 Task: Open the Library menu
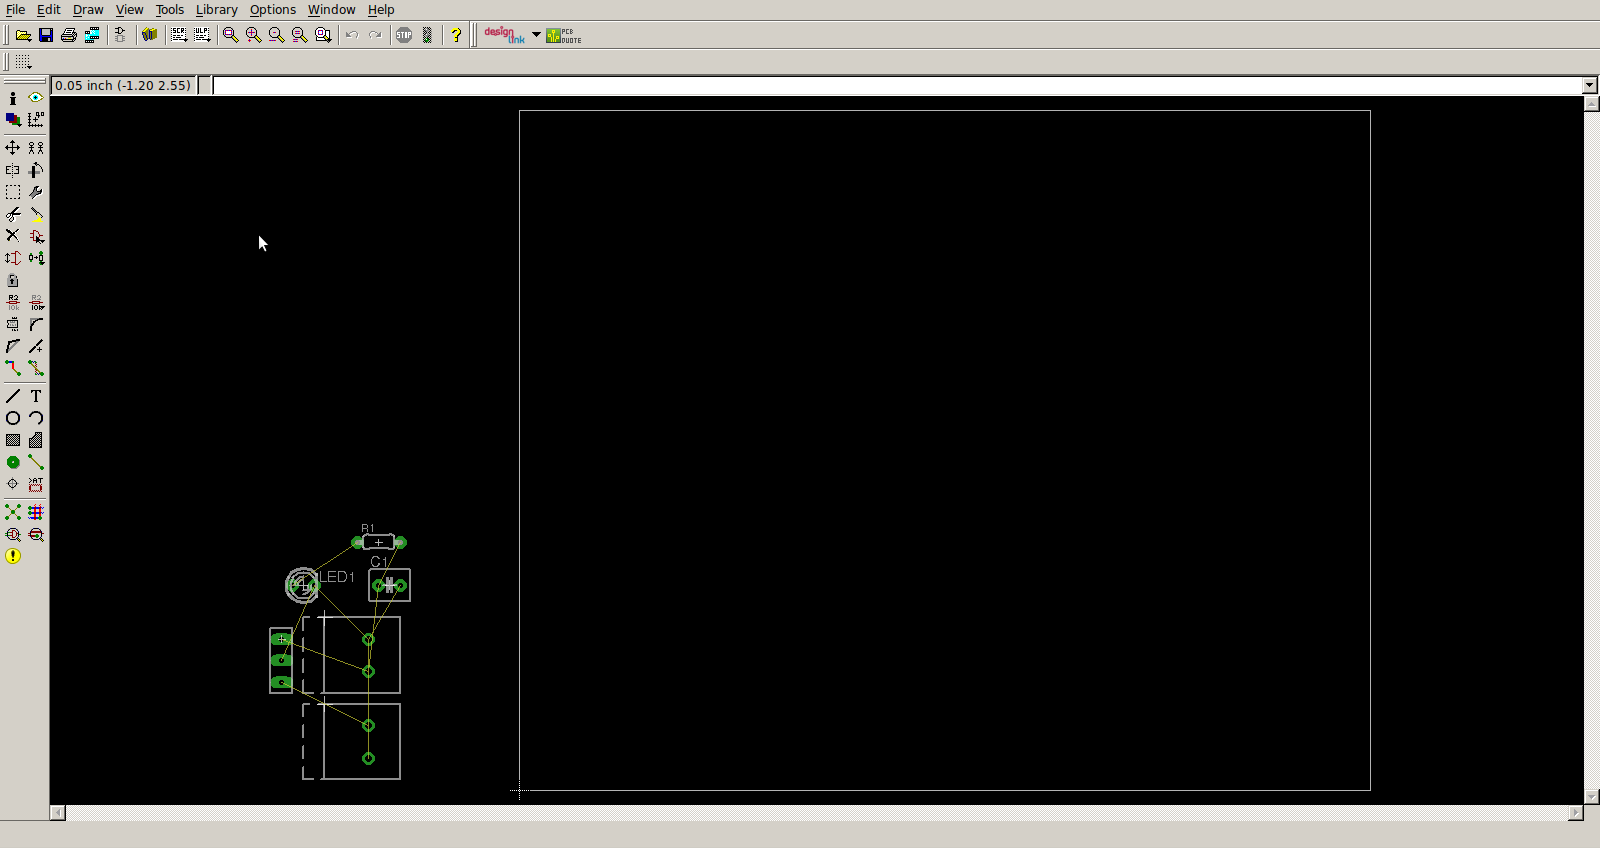[x=216, y=10]
